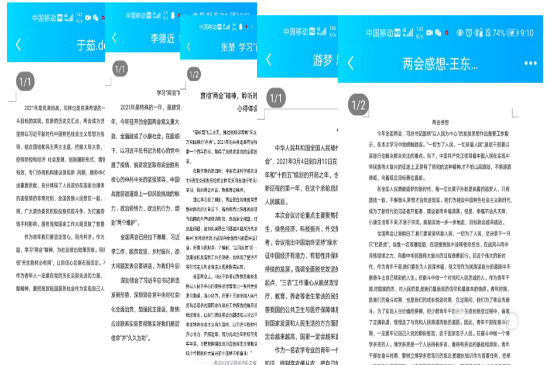Viewport: 552px width, 365px height.
Task: Tap back arrow next to 张慧 学习 title
Action: click(189, 47)
